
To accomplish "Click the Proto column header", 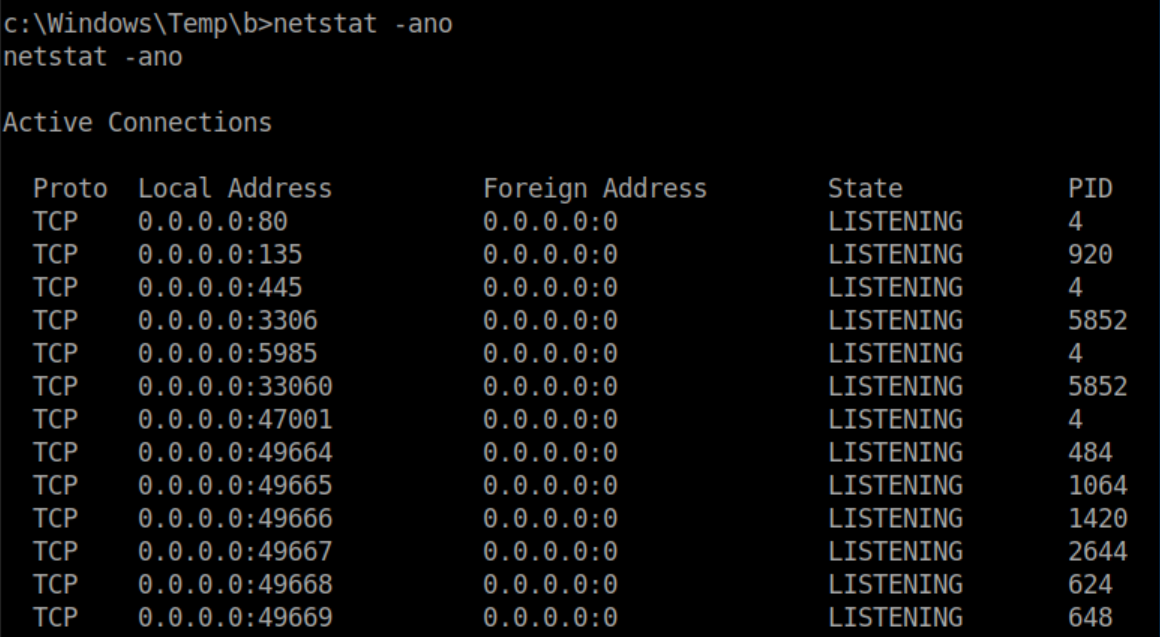I will click(x=69, y=188).
